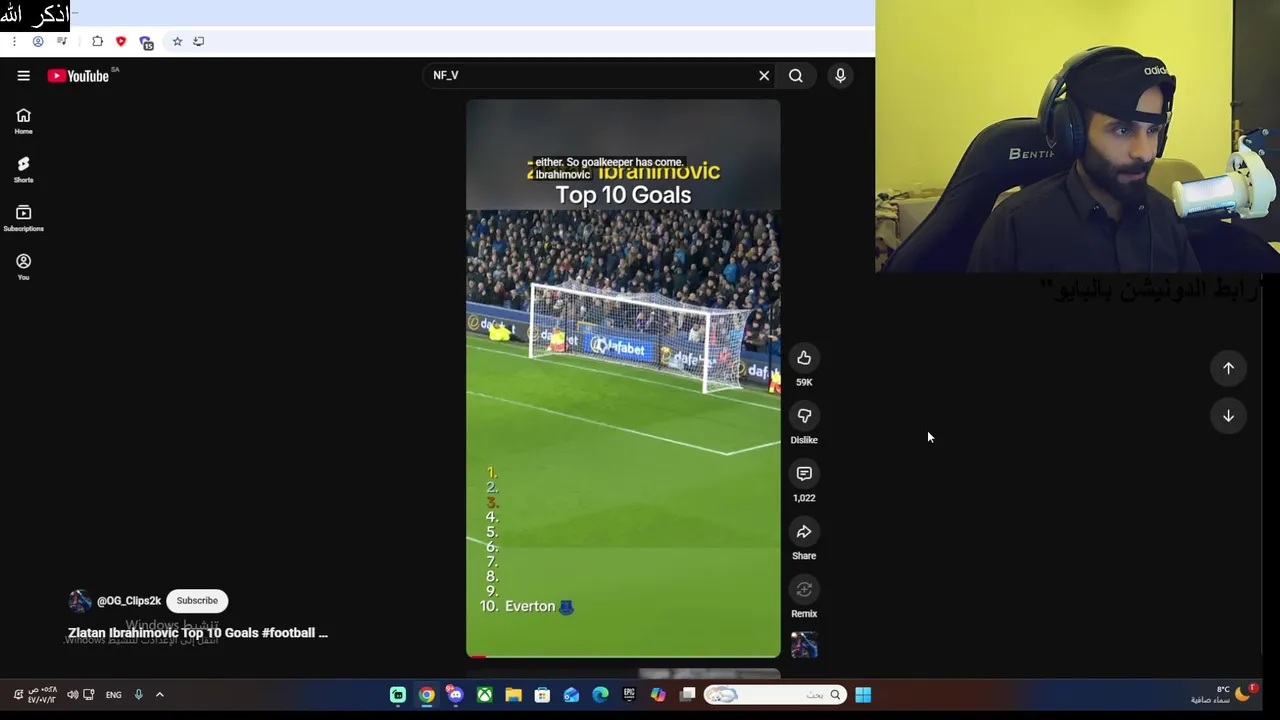The image size is (1280, 720).
Task: Open Shorts in YouTube sidebar
Action: point(23,170)
